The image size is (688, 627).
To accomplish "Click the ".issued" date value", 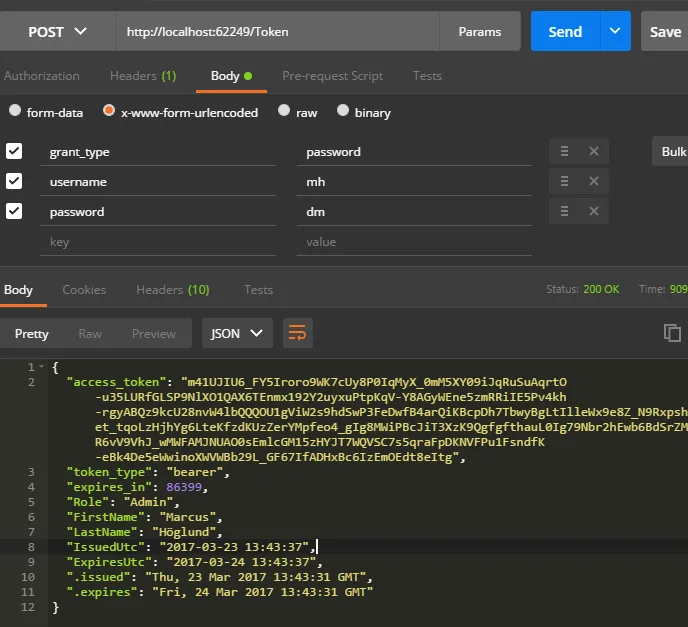I will coord(256,577).
